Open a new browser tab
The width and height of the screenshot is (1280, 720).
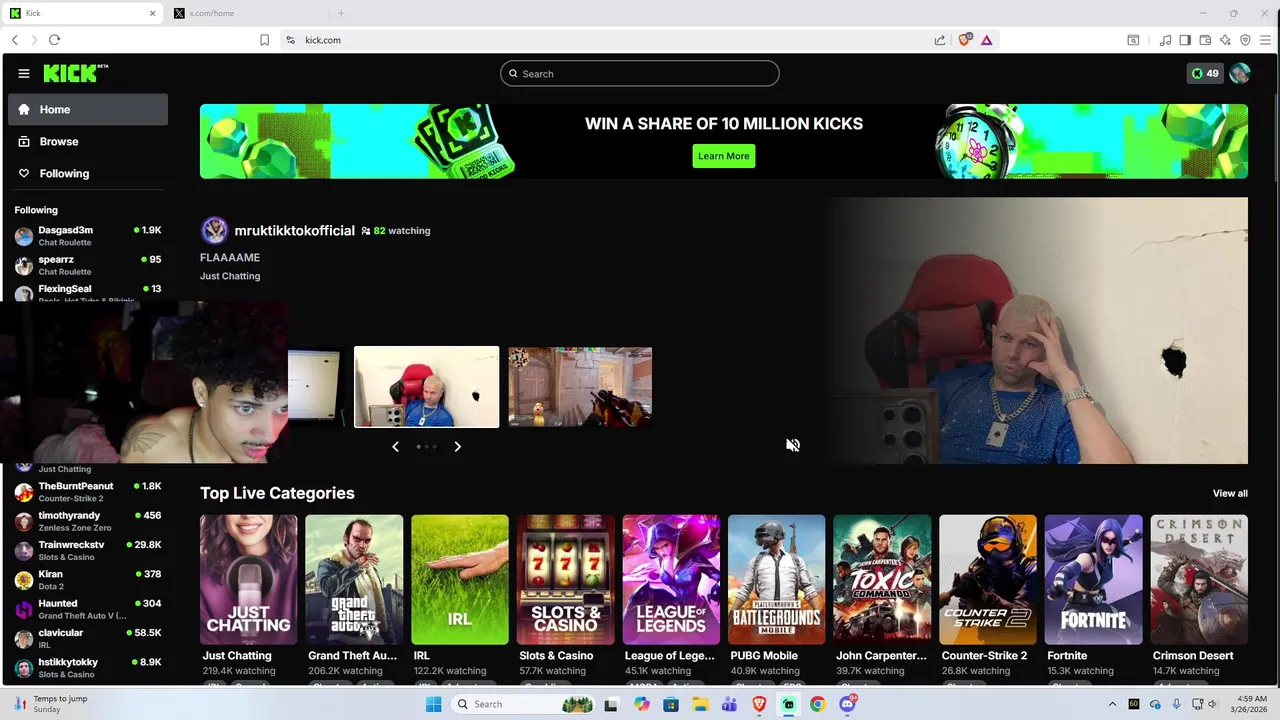point(341,13)
